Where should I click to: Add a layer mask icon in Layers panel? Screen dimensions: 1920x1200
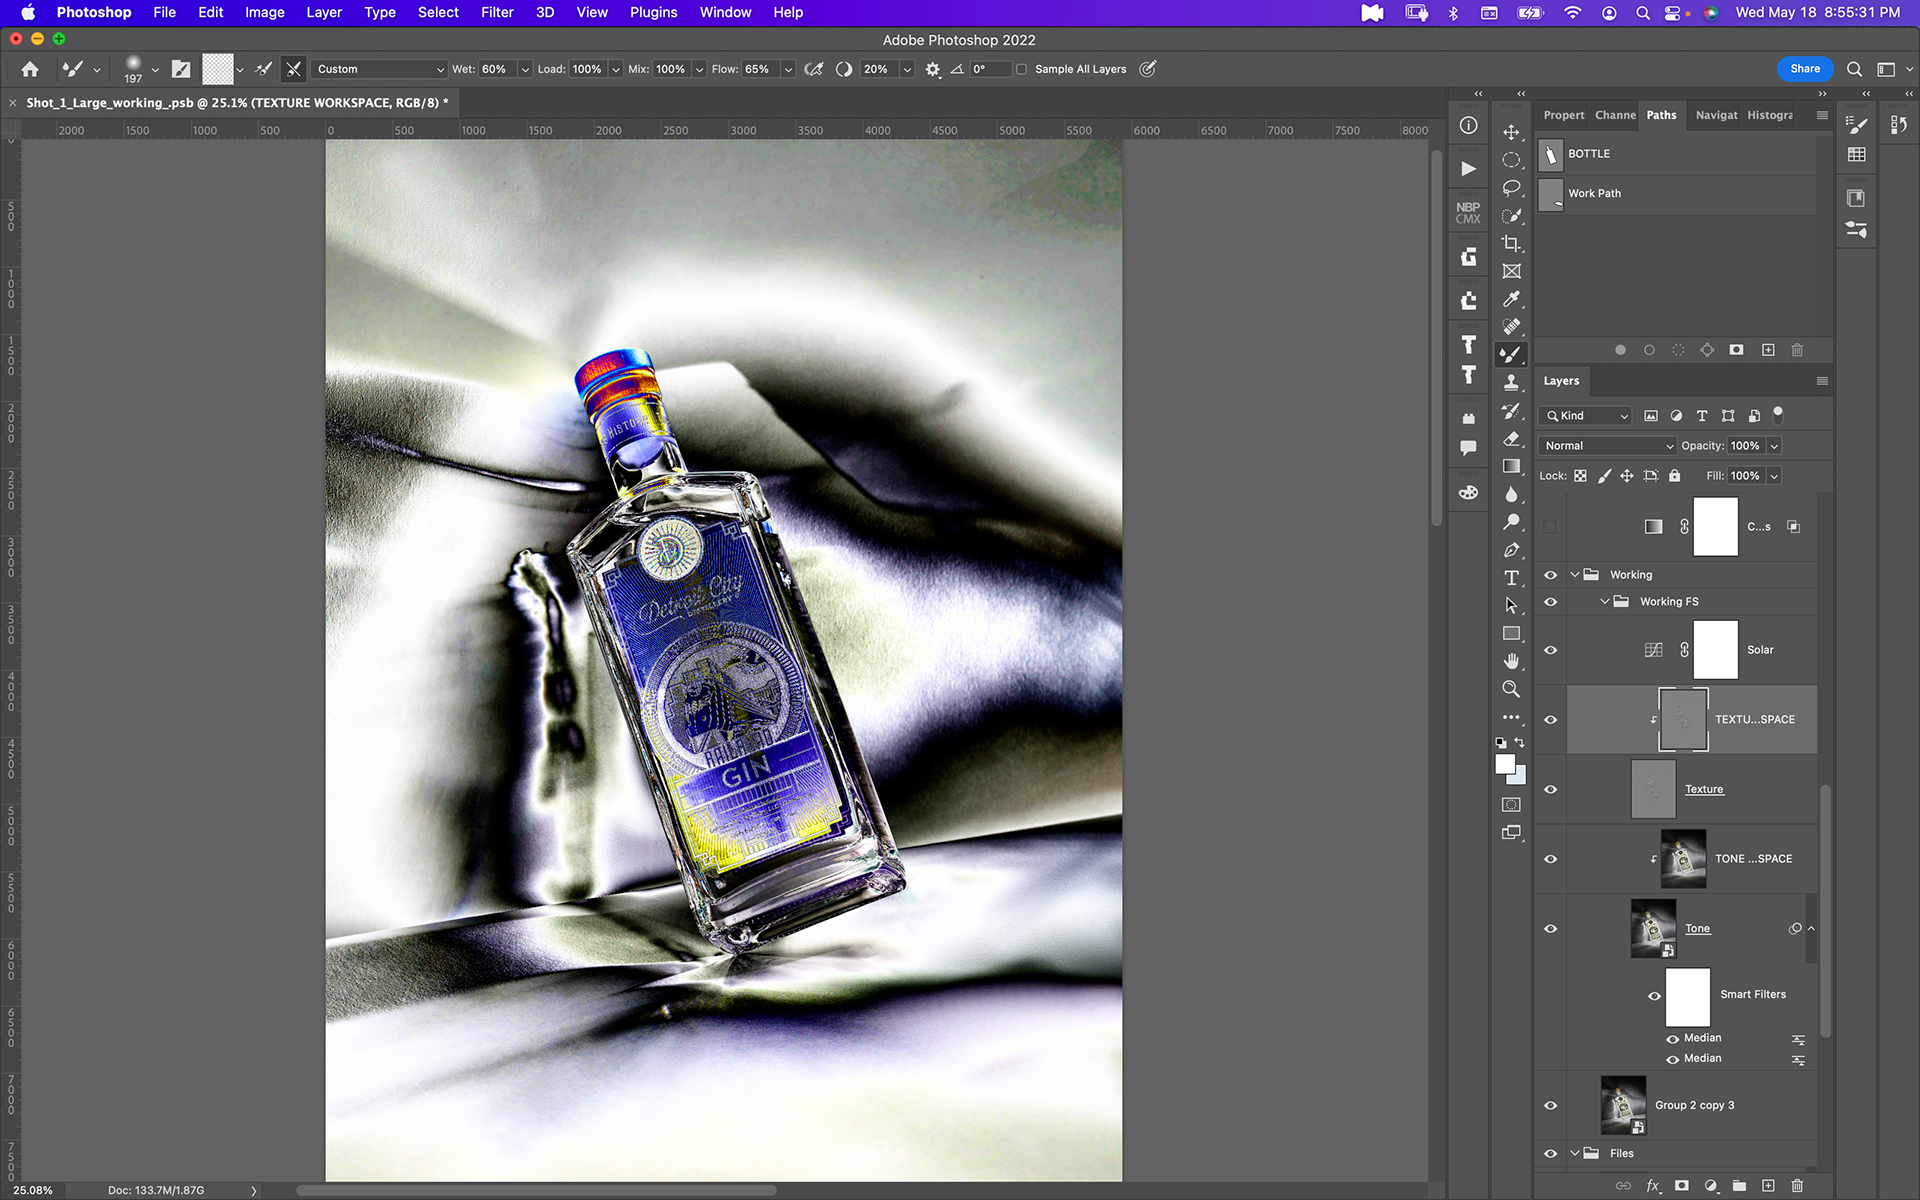point(1682,1186)
